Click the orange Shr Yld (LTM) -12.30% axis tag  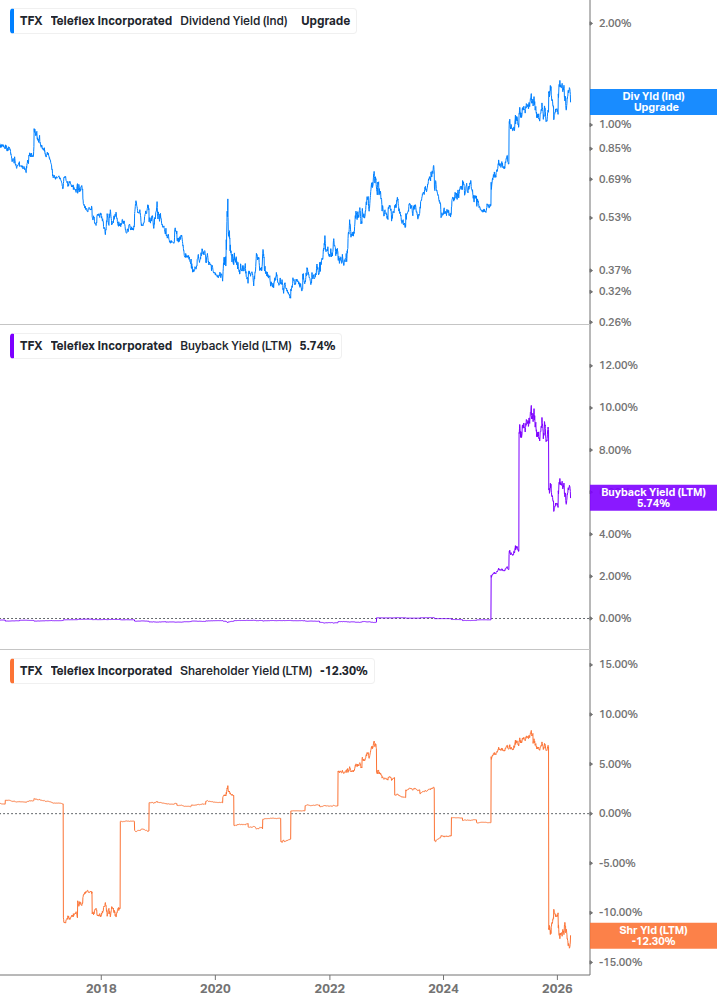pyautogui.click(x=653, y=936)
